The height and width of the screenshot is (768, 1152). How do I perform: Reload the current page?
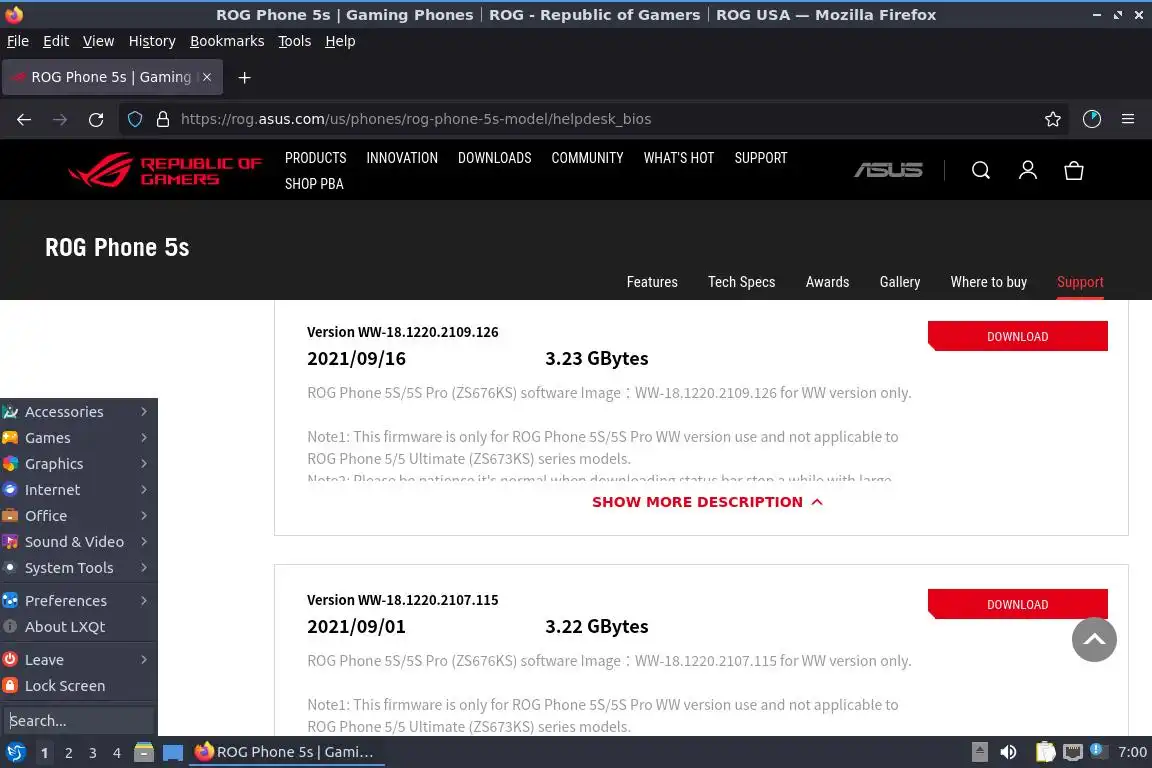pyautogui.click(x=96, y=119)
